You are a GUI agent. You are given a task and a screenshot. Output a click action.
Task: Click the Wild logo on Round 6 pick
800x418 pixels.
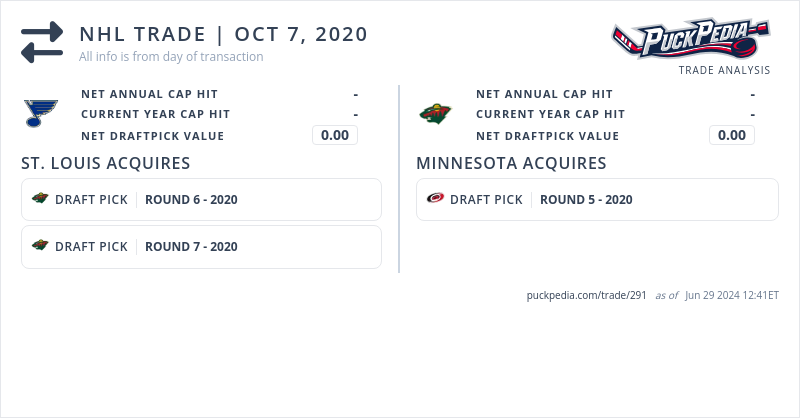(40, 199)
